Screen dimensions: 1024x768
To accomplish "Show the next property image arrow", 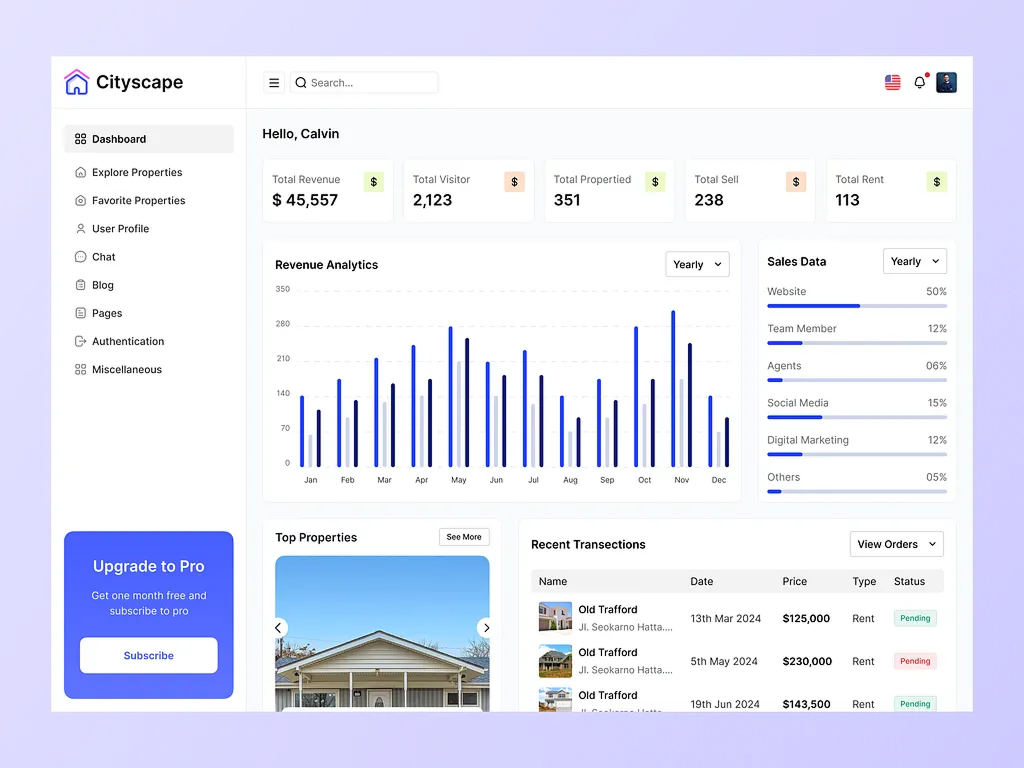I will (x=486, y=628).
